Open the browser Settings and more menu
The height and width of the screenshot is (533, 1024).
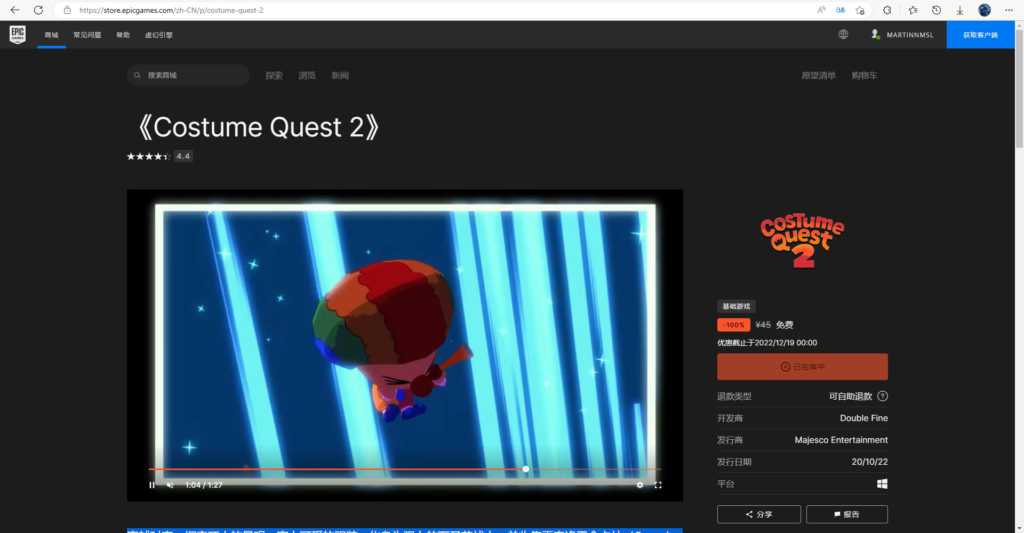point(1009,10)
